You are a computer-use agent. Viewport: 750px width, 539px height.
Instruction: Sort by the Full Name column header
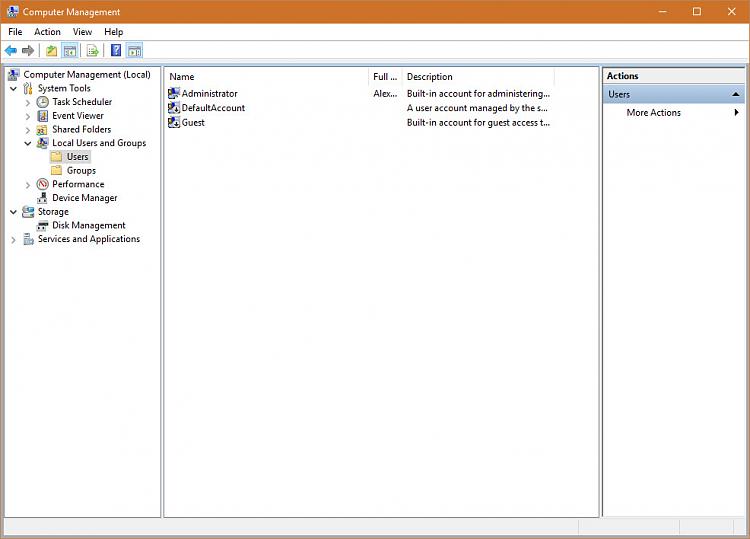click(x=385, y=77)
